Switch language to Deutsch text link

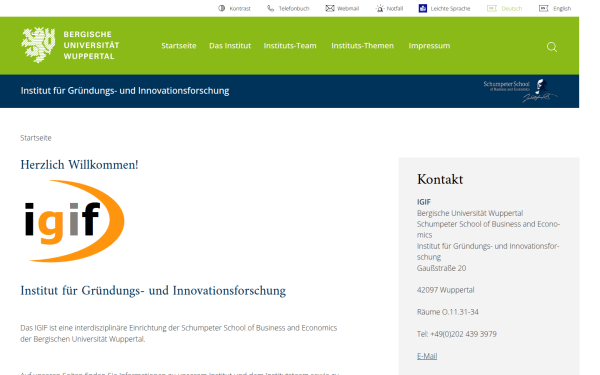coord(512,8)
